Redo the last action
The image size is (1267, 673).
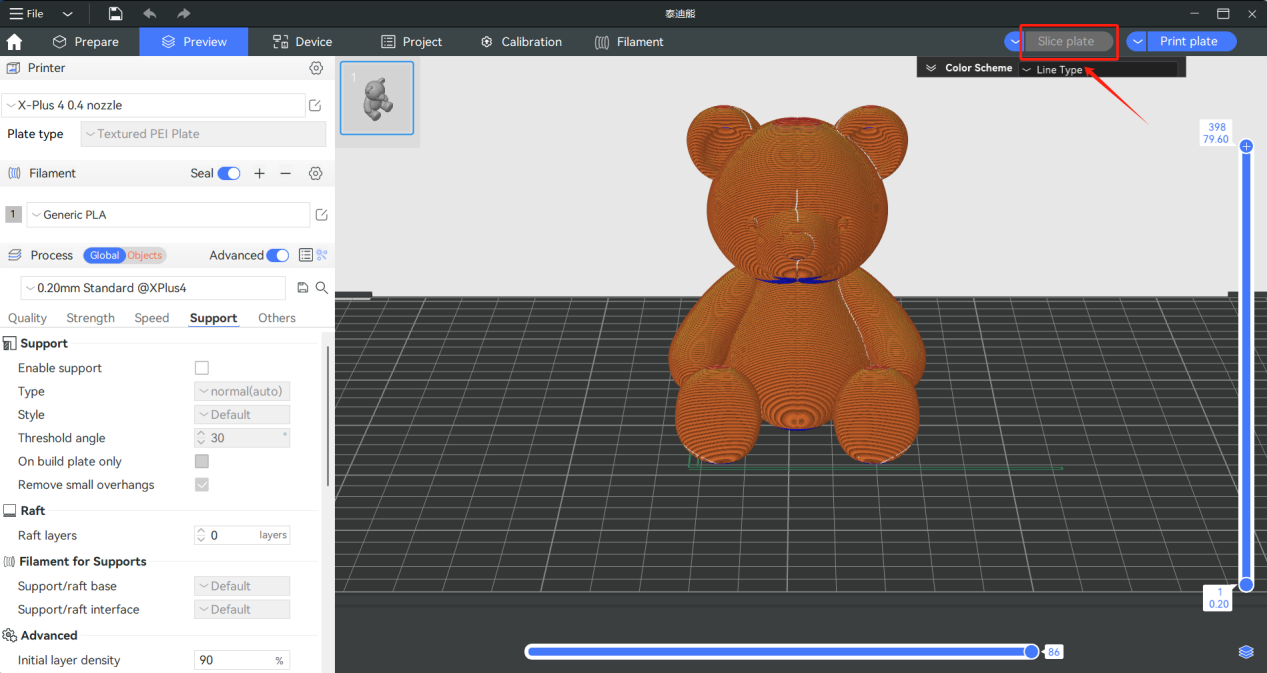pyautogui.click(x=183, y=14)
